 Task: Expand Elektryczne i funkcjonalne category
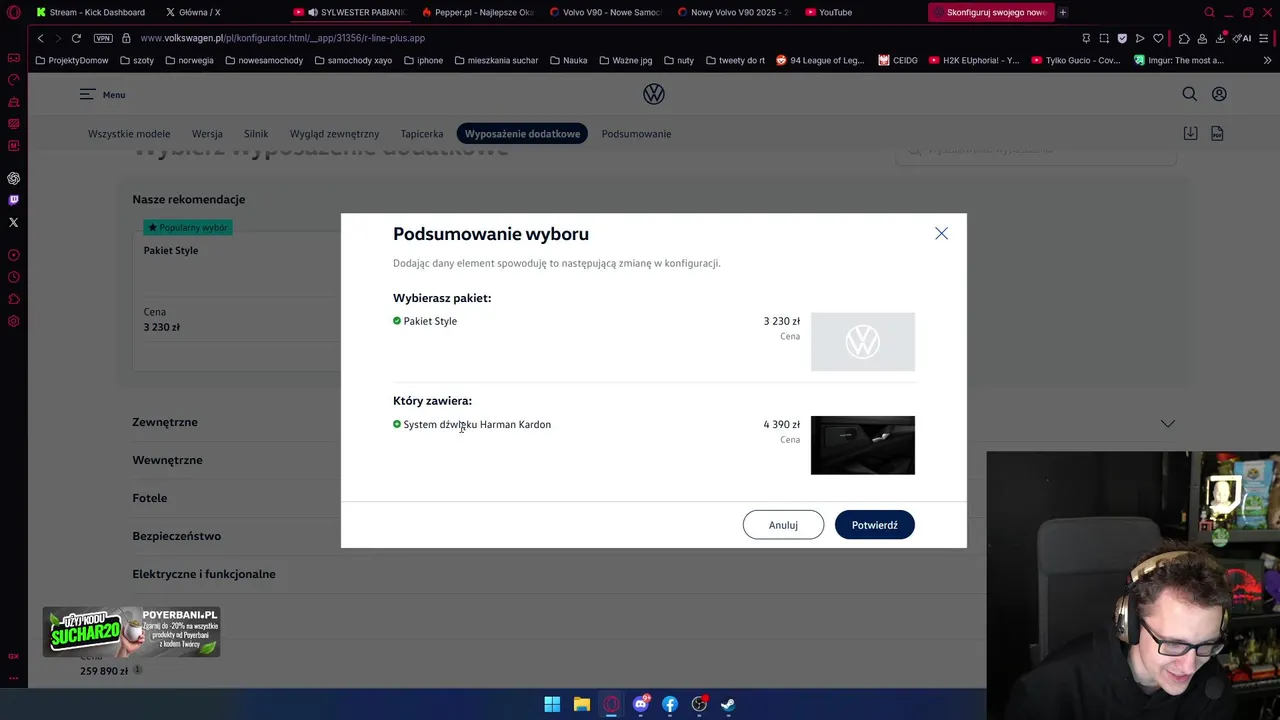click(x=204, y=574)
